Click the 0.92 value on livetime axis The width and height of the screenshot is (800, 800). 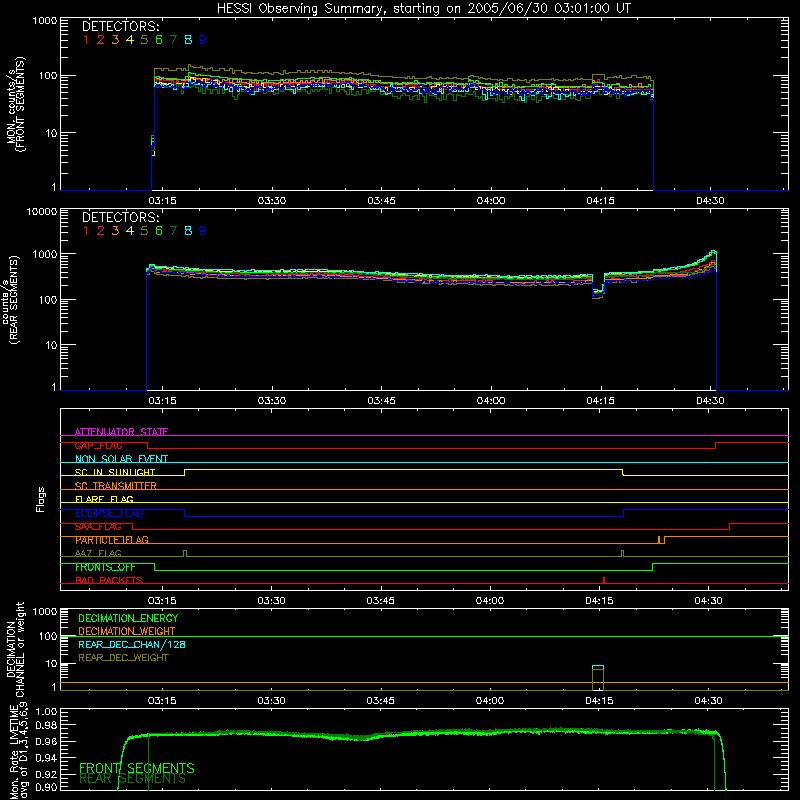click(x=46, y=772)
